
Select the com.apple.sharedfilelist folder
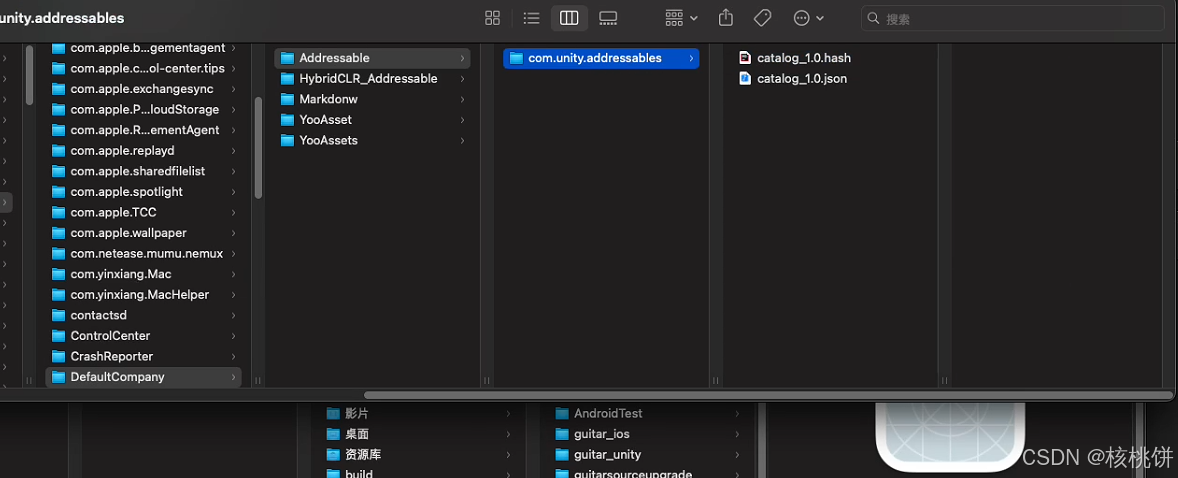coord(143,171)
